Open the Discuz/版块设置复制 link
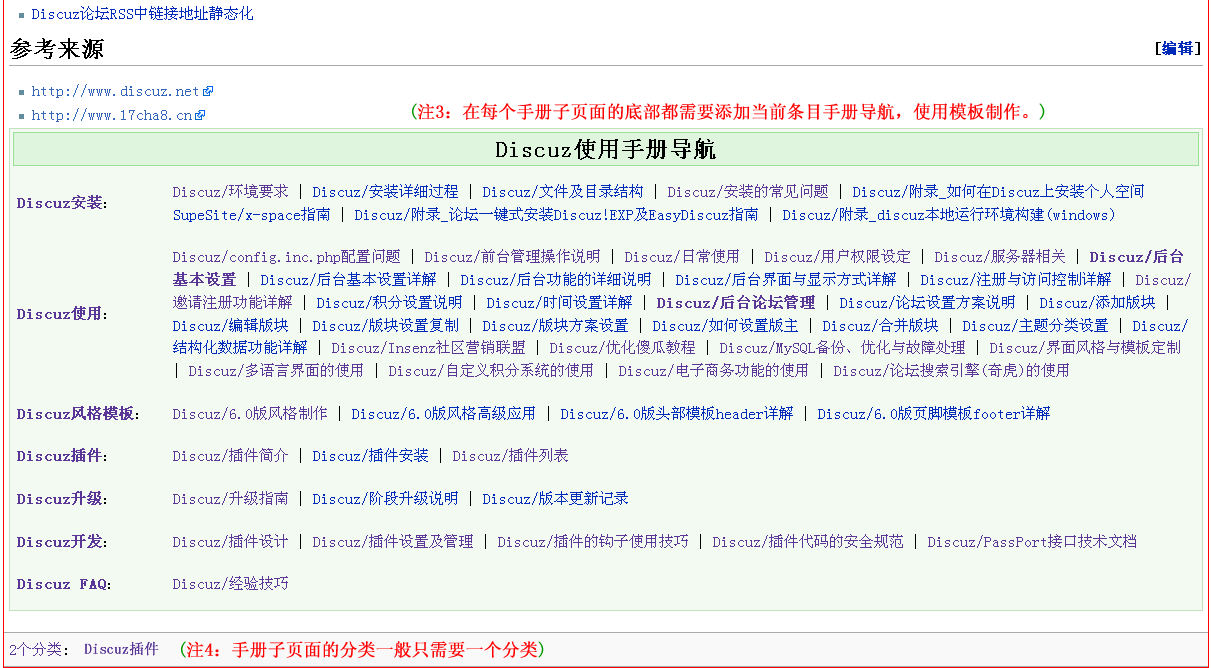 coord(385,325)
